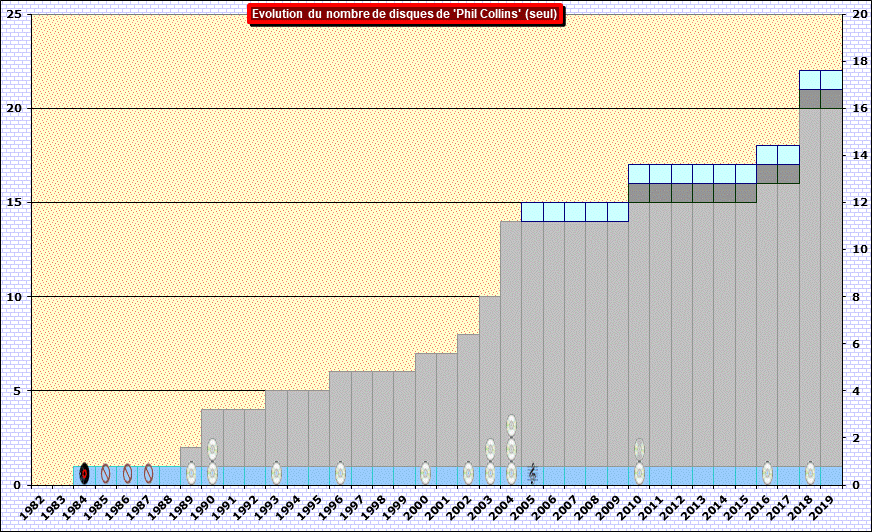This screenshot has height=532, width=872.
Task: Select the CD icon at 1996
Action: coord(340,473)
